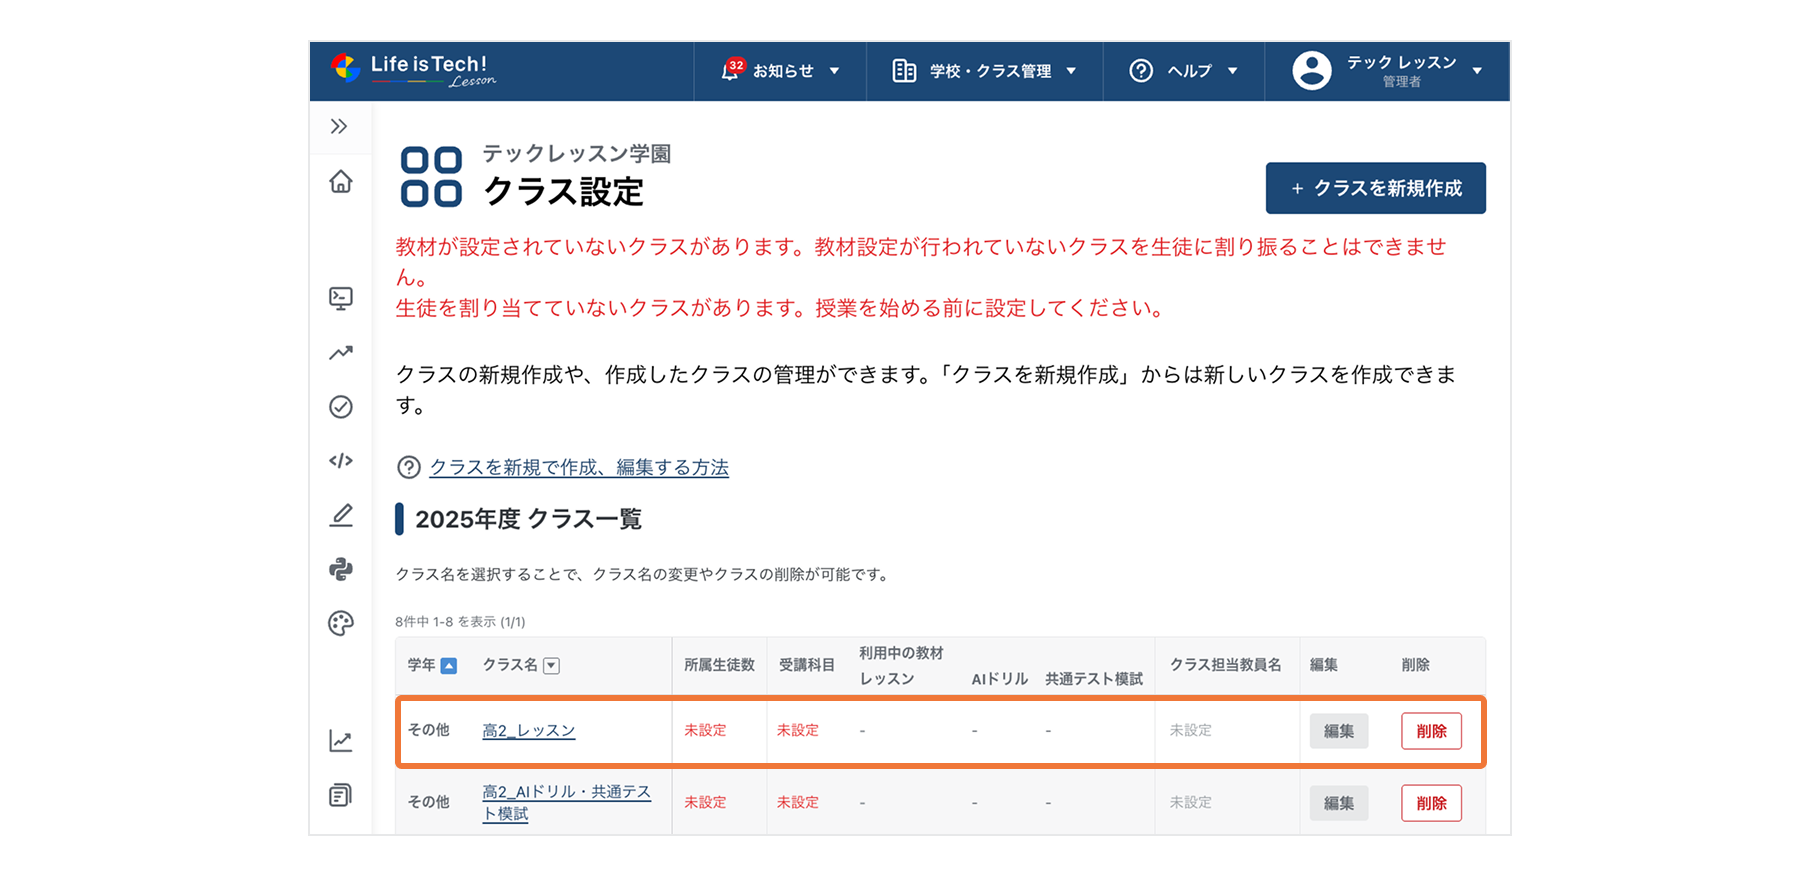The width and height of the screenshot is (1820, 876).
Task: Open the 高2_レッスン class link
Action: [529, 731]
